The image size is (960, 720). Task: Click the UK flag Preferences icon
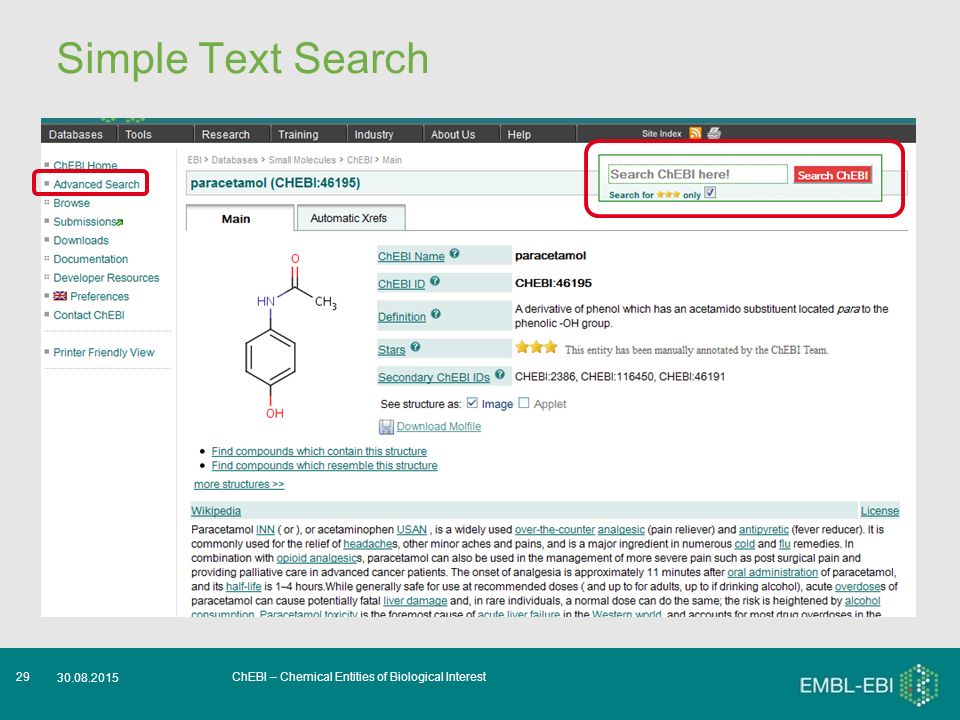click(x=60, y=296)
